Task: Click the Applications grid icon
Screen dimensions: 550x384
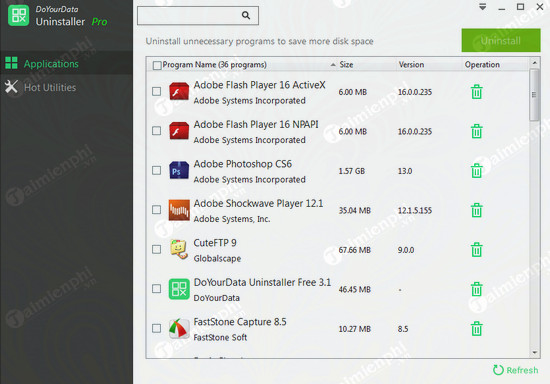Action: click(x=11, y=63)
